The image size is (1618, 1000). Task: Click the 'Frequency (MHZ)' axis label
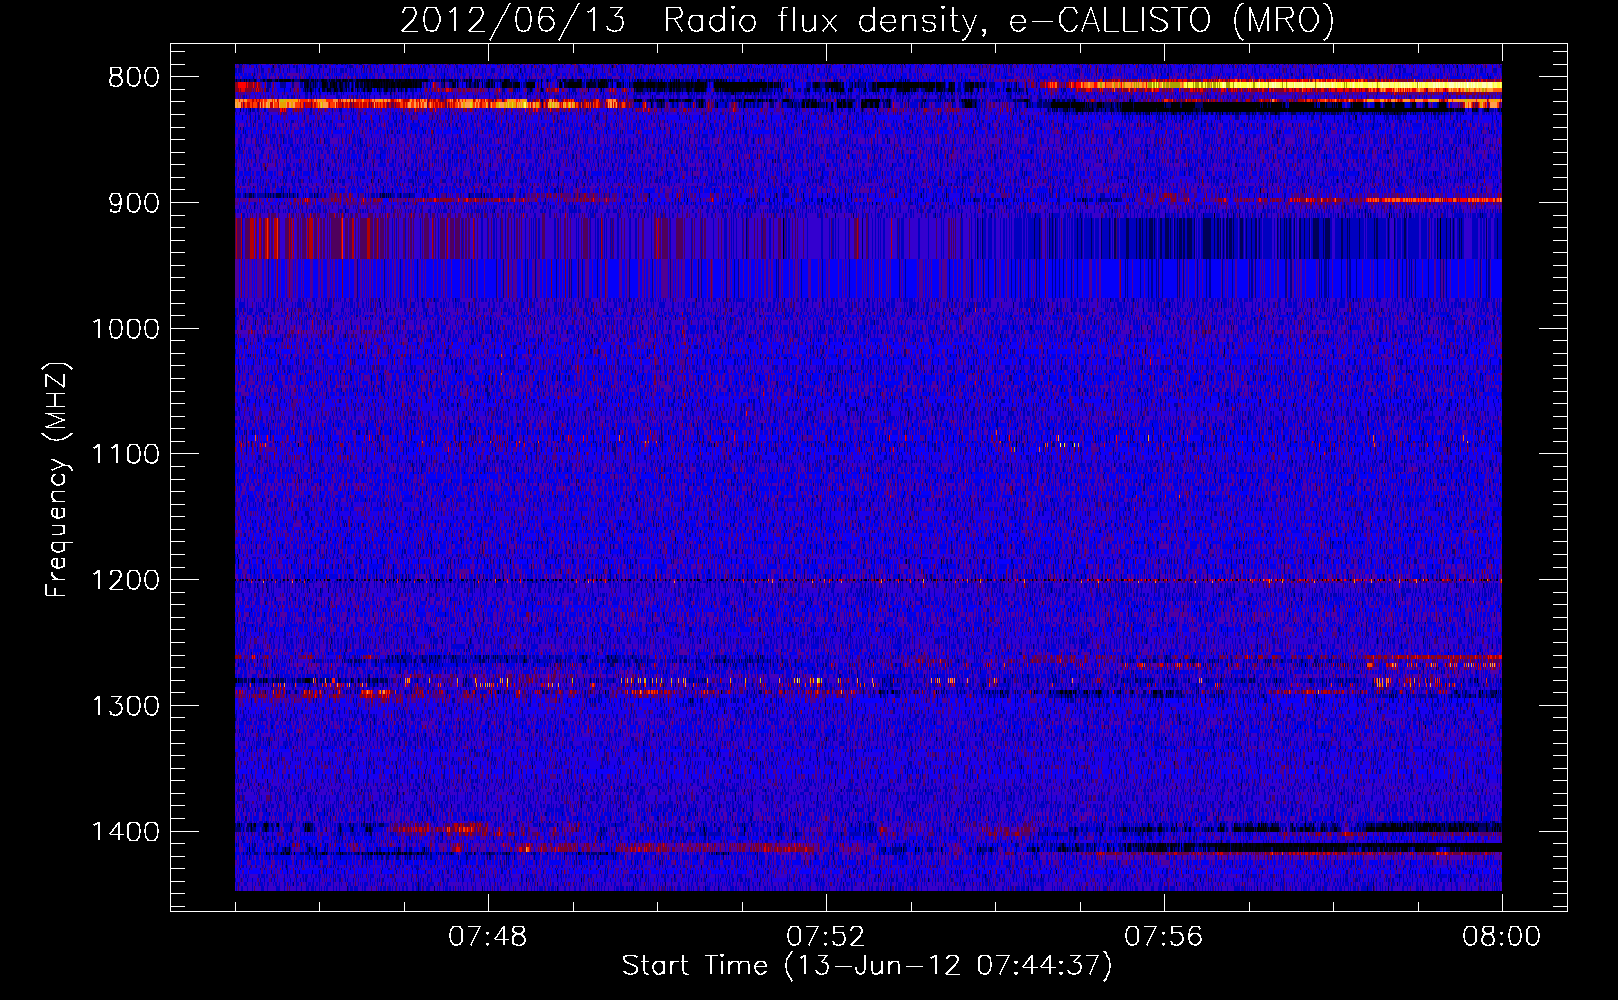(x=58, y=480)
